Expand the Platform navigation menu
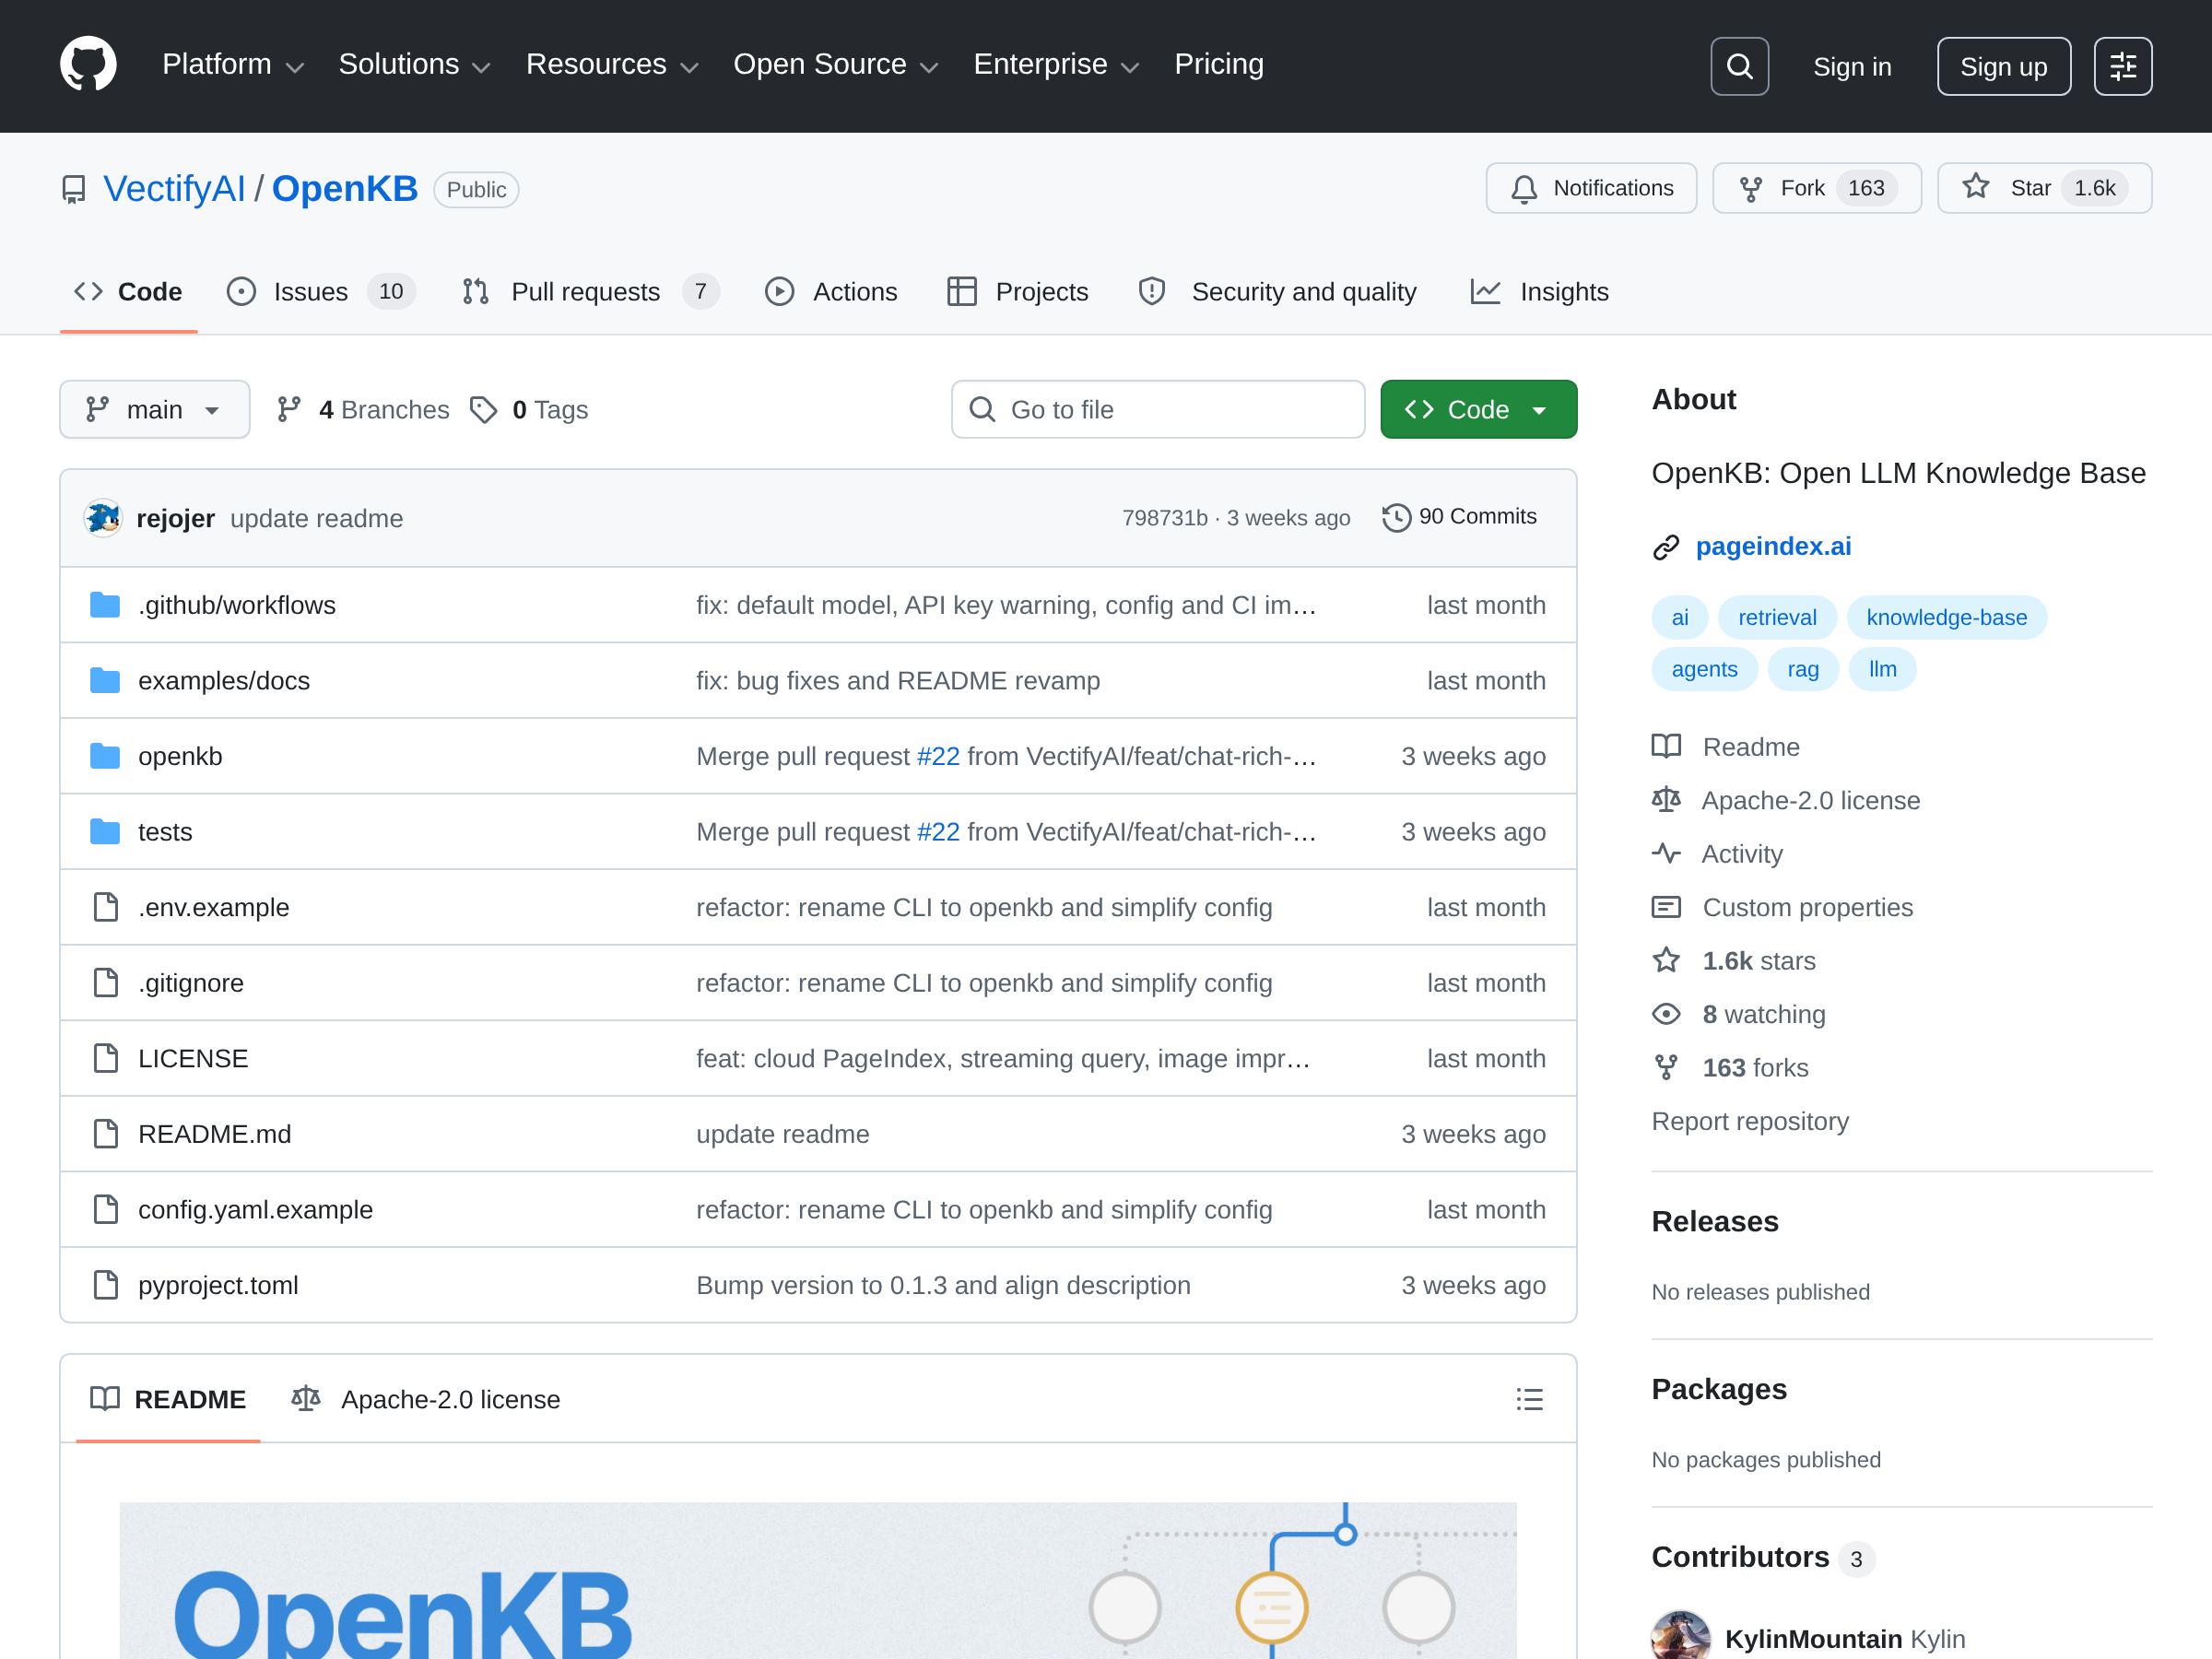The height and width of the screenshot is (1659, 2212). click(x=233, y=65)
